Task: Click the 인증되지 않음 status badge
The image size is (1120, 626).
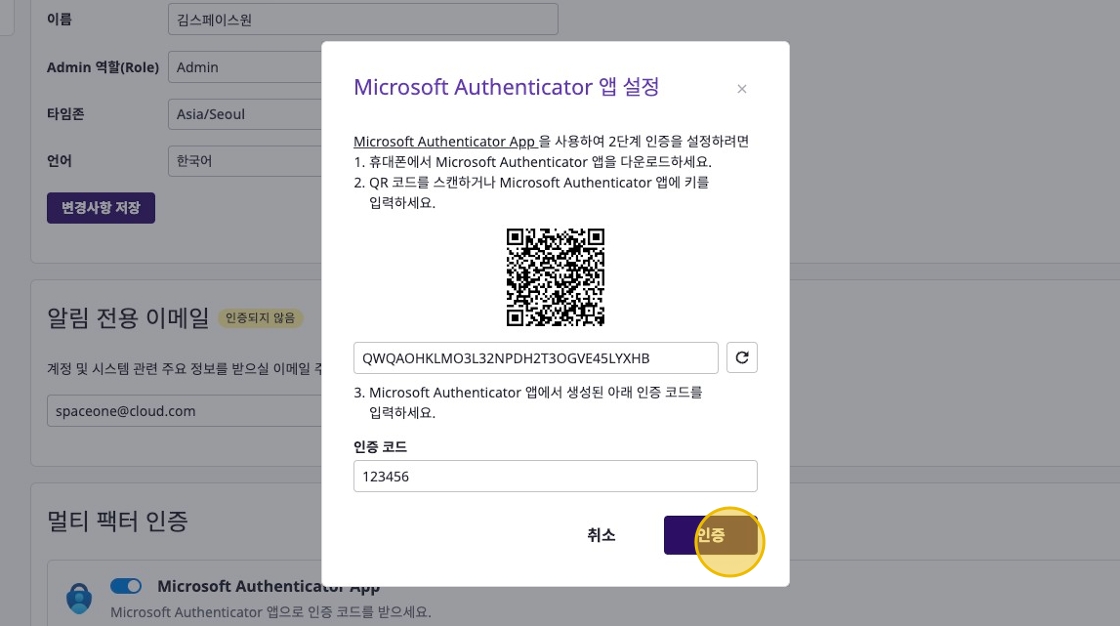Action: coord(260,318)
